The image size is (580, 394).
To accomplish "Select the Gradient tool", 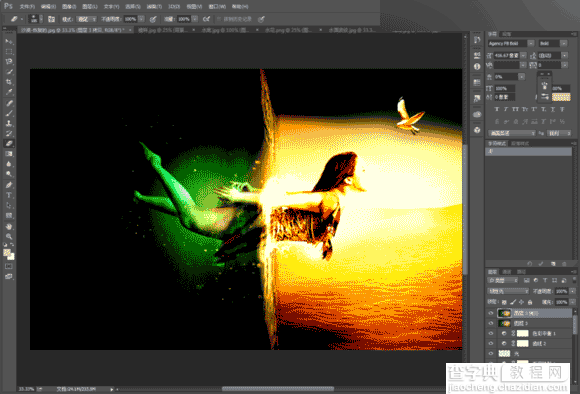I will pyautogui.click(x=9, y=154).
